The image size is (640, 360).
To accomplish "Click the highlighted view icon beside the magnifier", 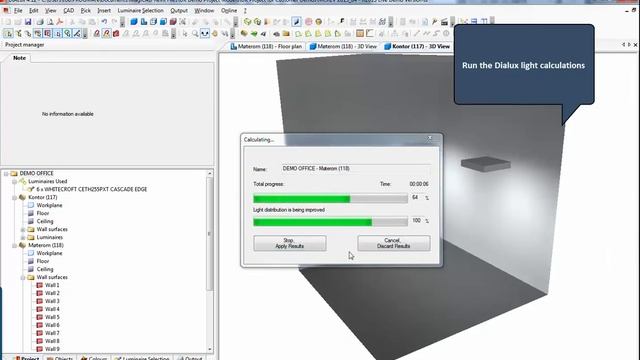I will click(x=205, y=34).
